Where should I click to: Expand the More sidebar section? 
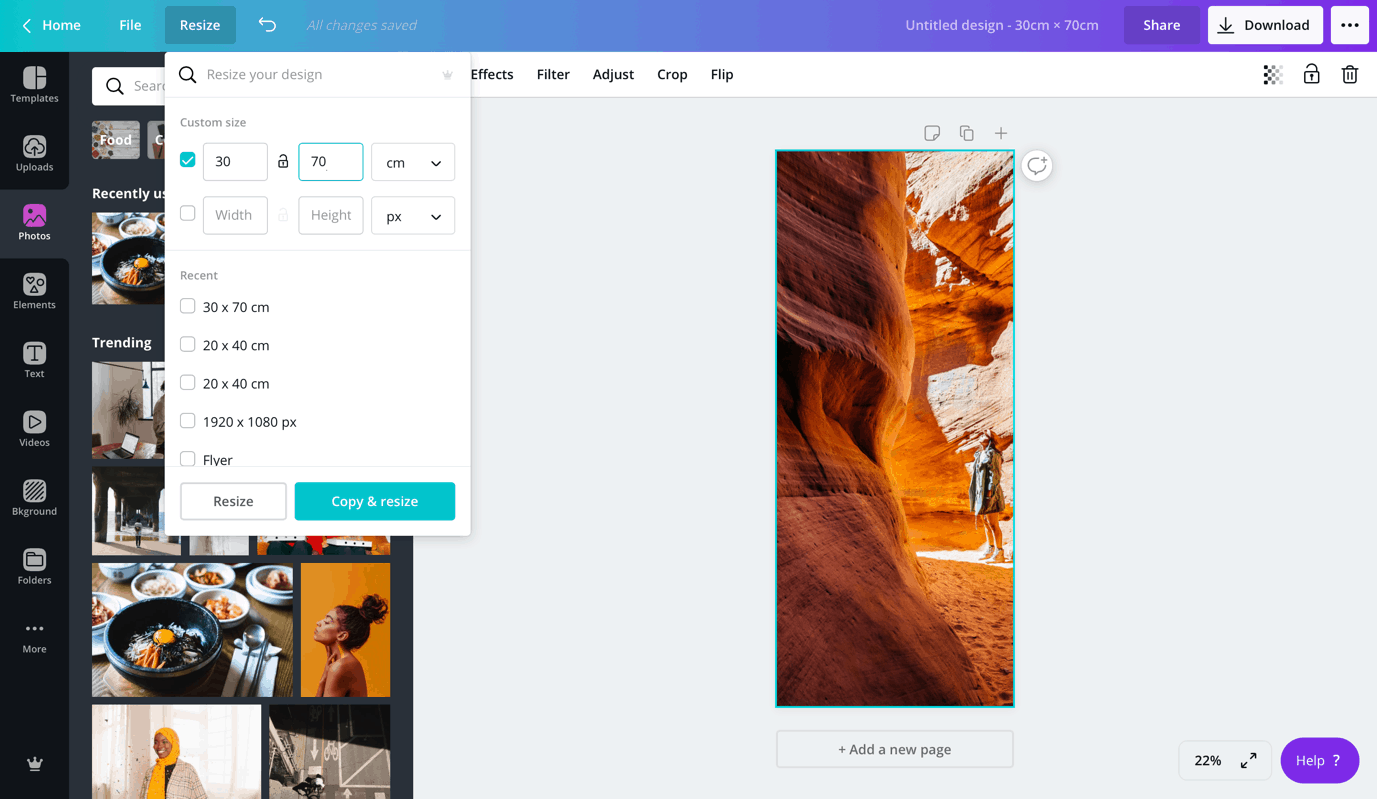34,634
